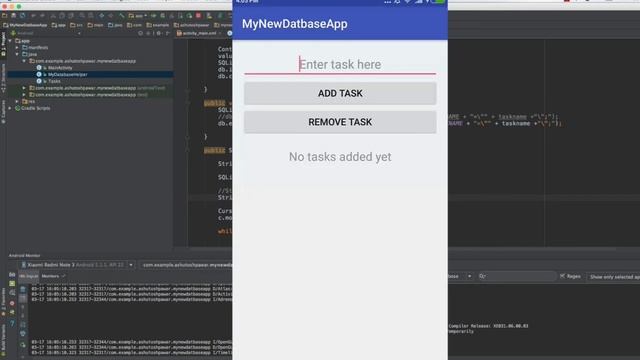Click the Replace toolbar icon
This screenshot has width=640, height=360.
[91, 16]
